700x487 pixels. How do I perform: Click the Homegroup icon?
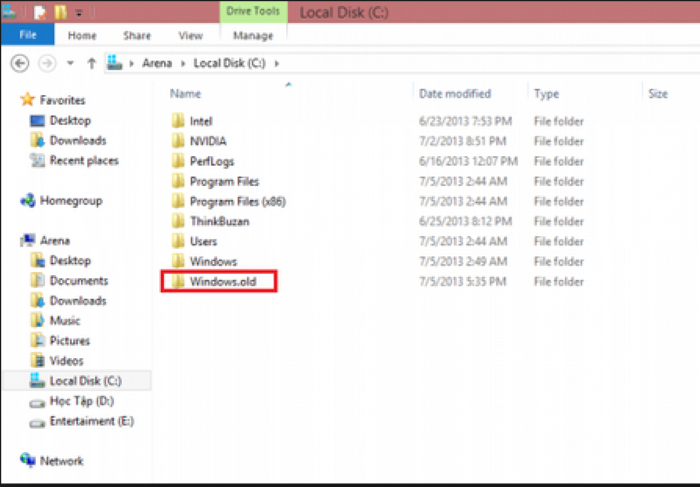tap(28, 200)
